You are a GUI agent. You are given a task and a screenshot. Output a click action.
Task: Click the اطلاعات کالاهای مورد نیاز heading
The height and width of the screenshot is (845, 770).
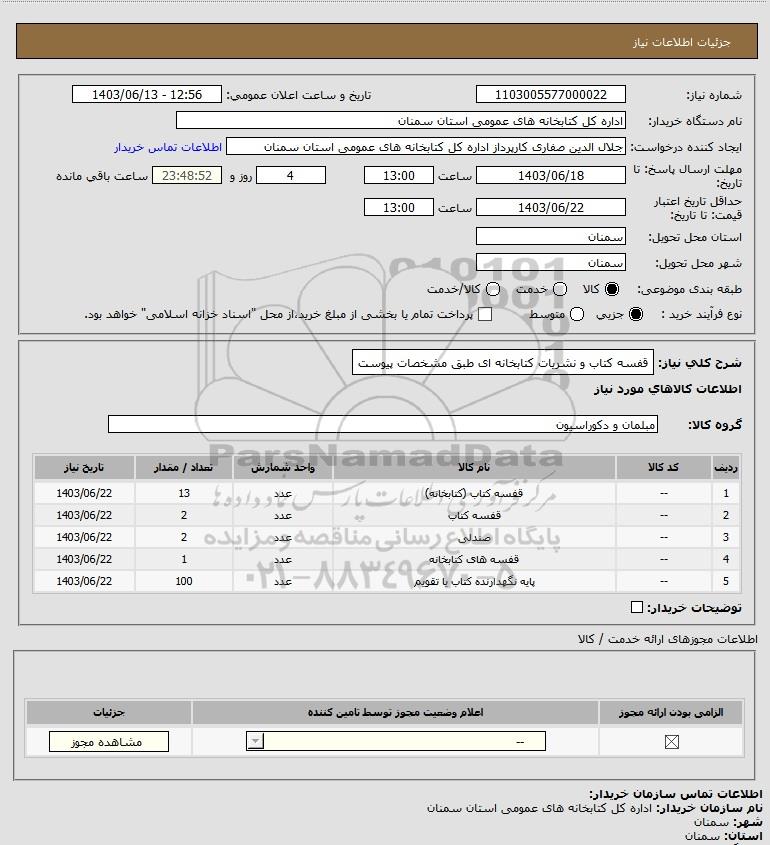coord(668,389)
